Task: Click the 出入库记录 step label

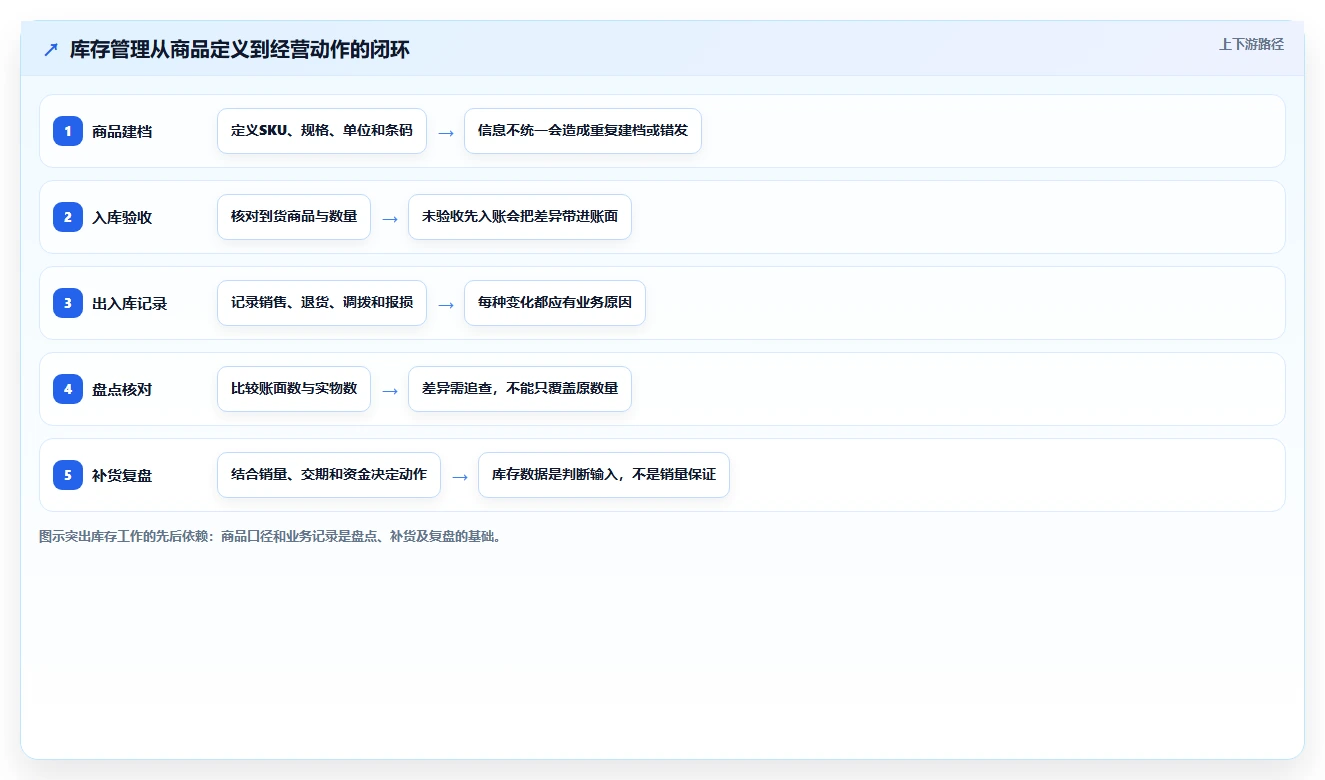Action: 129,303
